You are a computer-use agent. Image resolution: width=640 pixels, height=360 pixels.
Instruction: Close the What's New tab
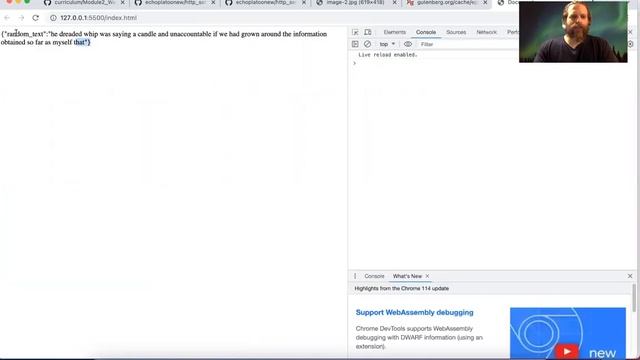[x=427, y=276]
